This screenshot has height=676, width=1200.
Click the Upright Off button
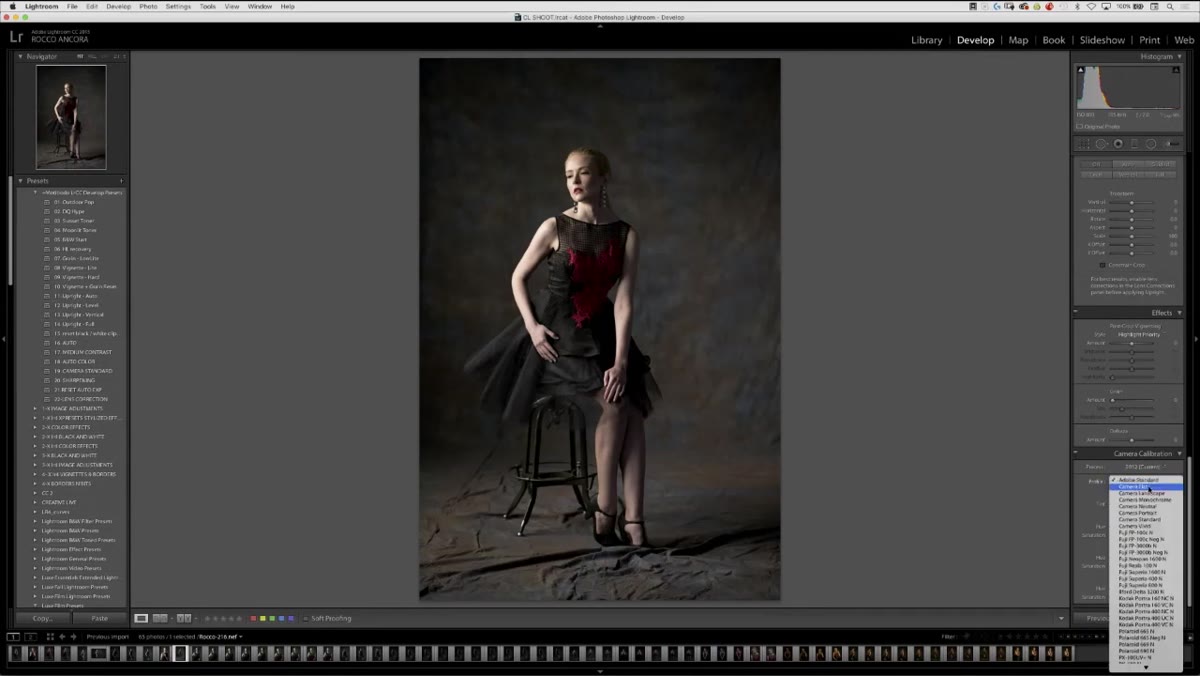click(1096, 164)
